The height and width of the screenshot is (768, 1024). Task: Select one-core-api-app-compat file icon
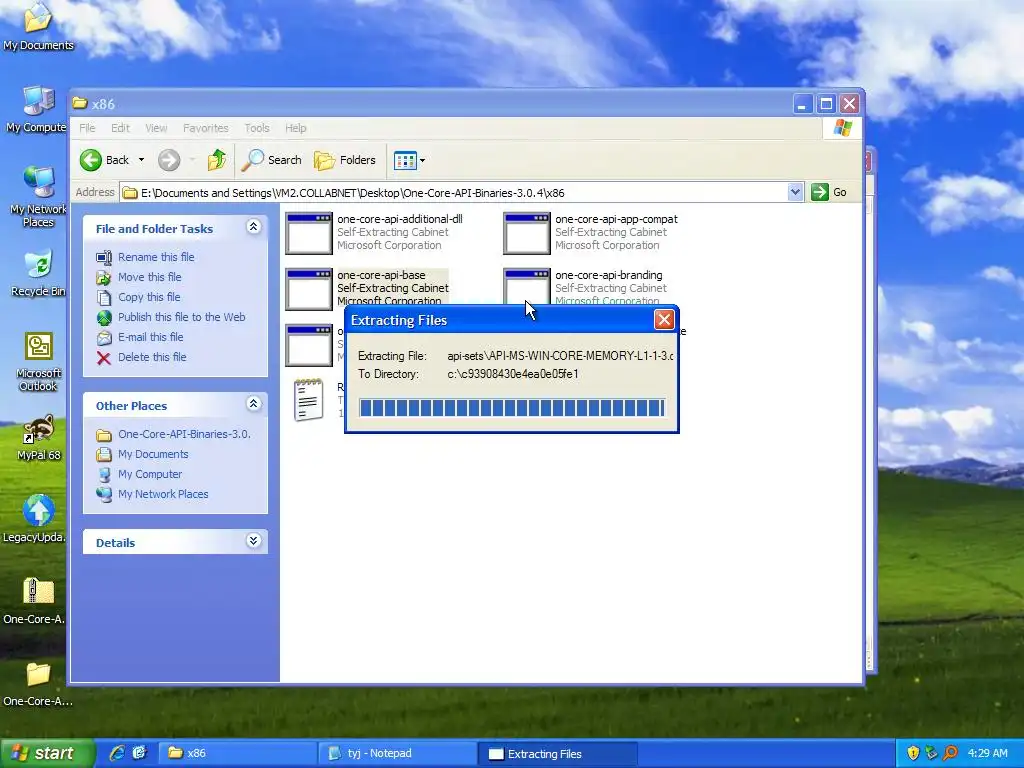[526, 233]
